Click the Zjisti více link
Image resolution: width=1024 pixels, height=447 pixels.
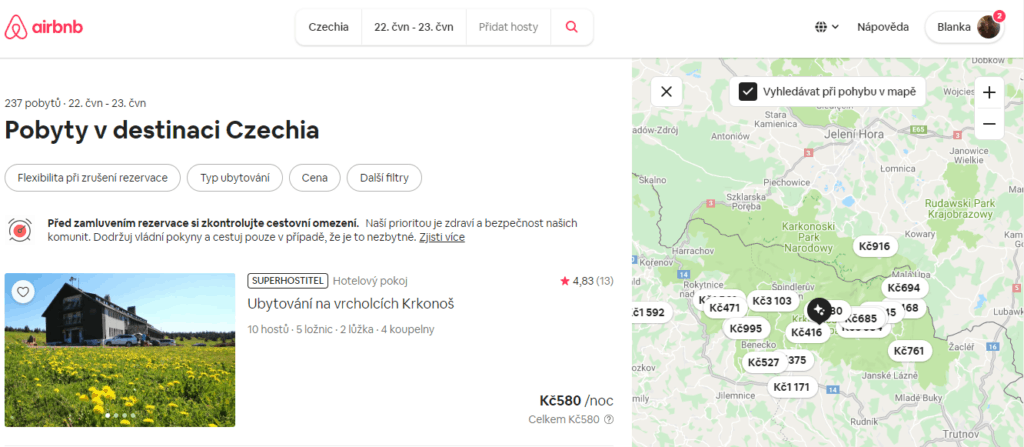point(442,237)
